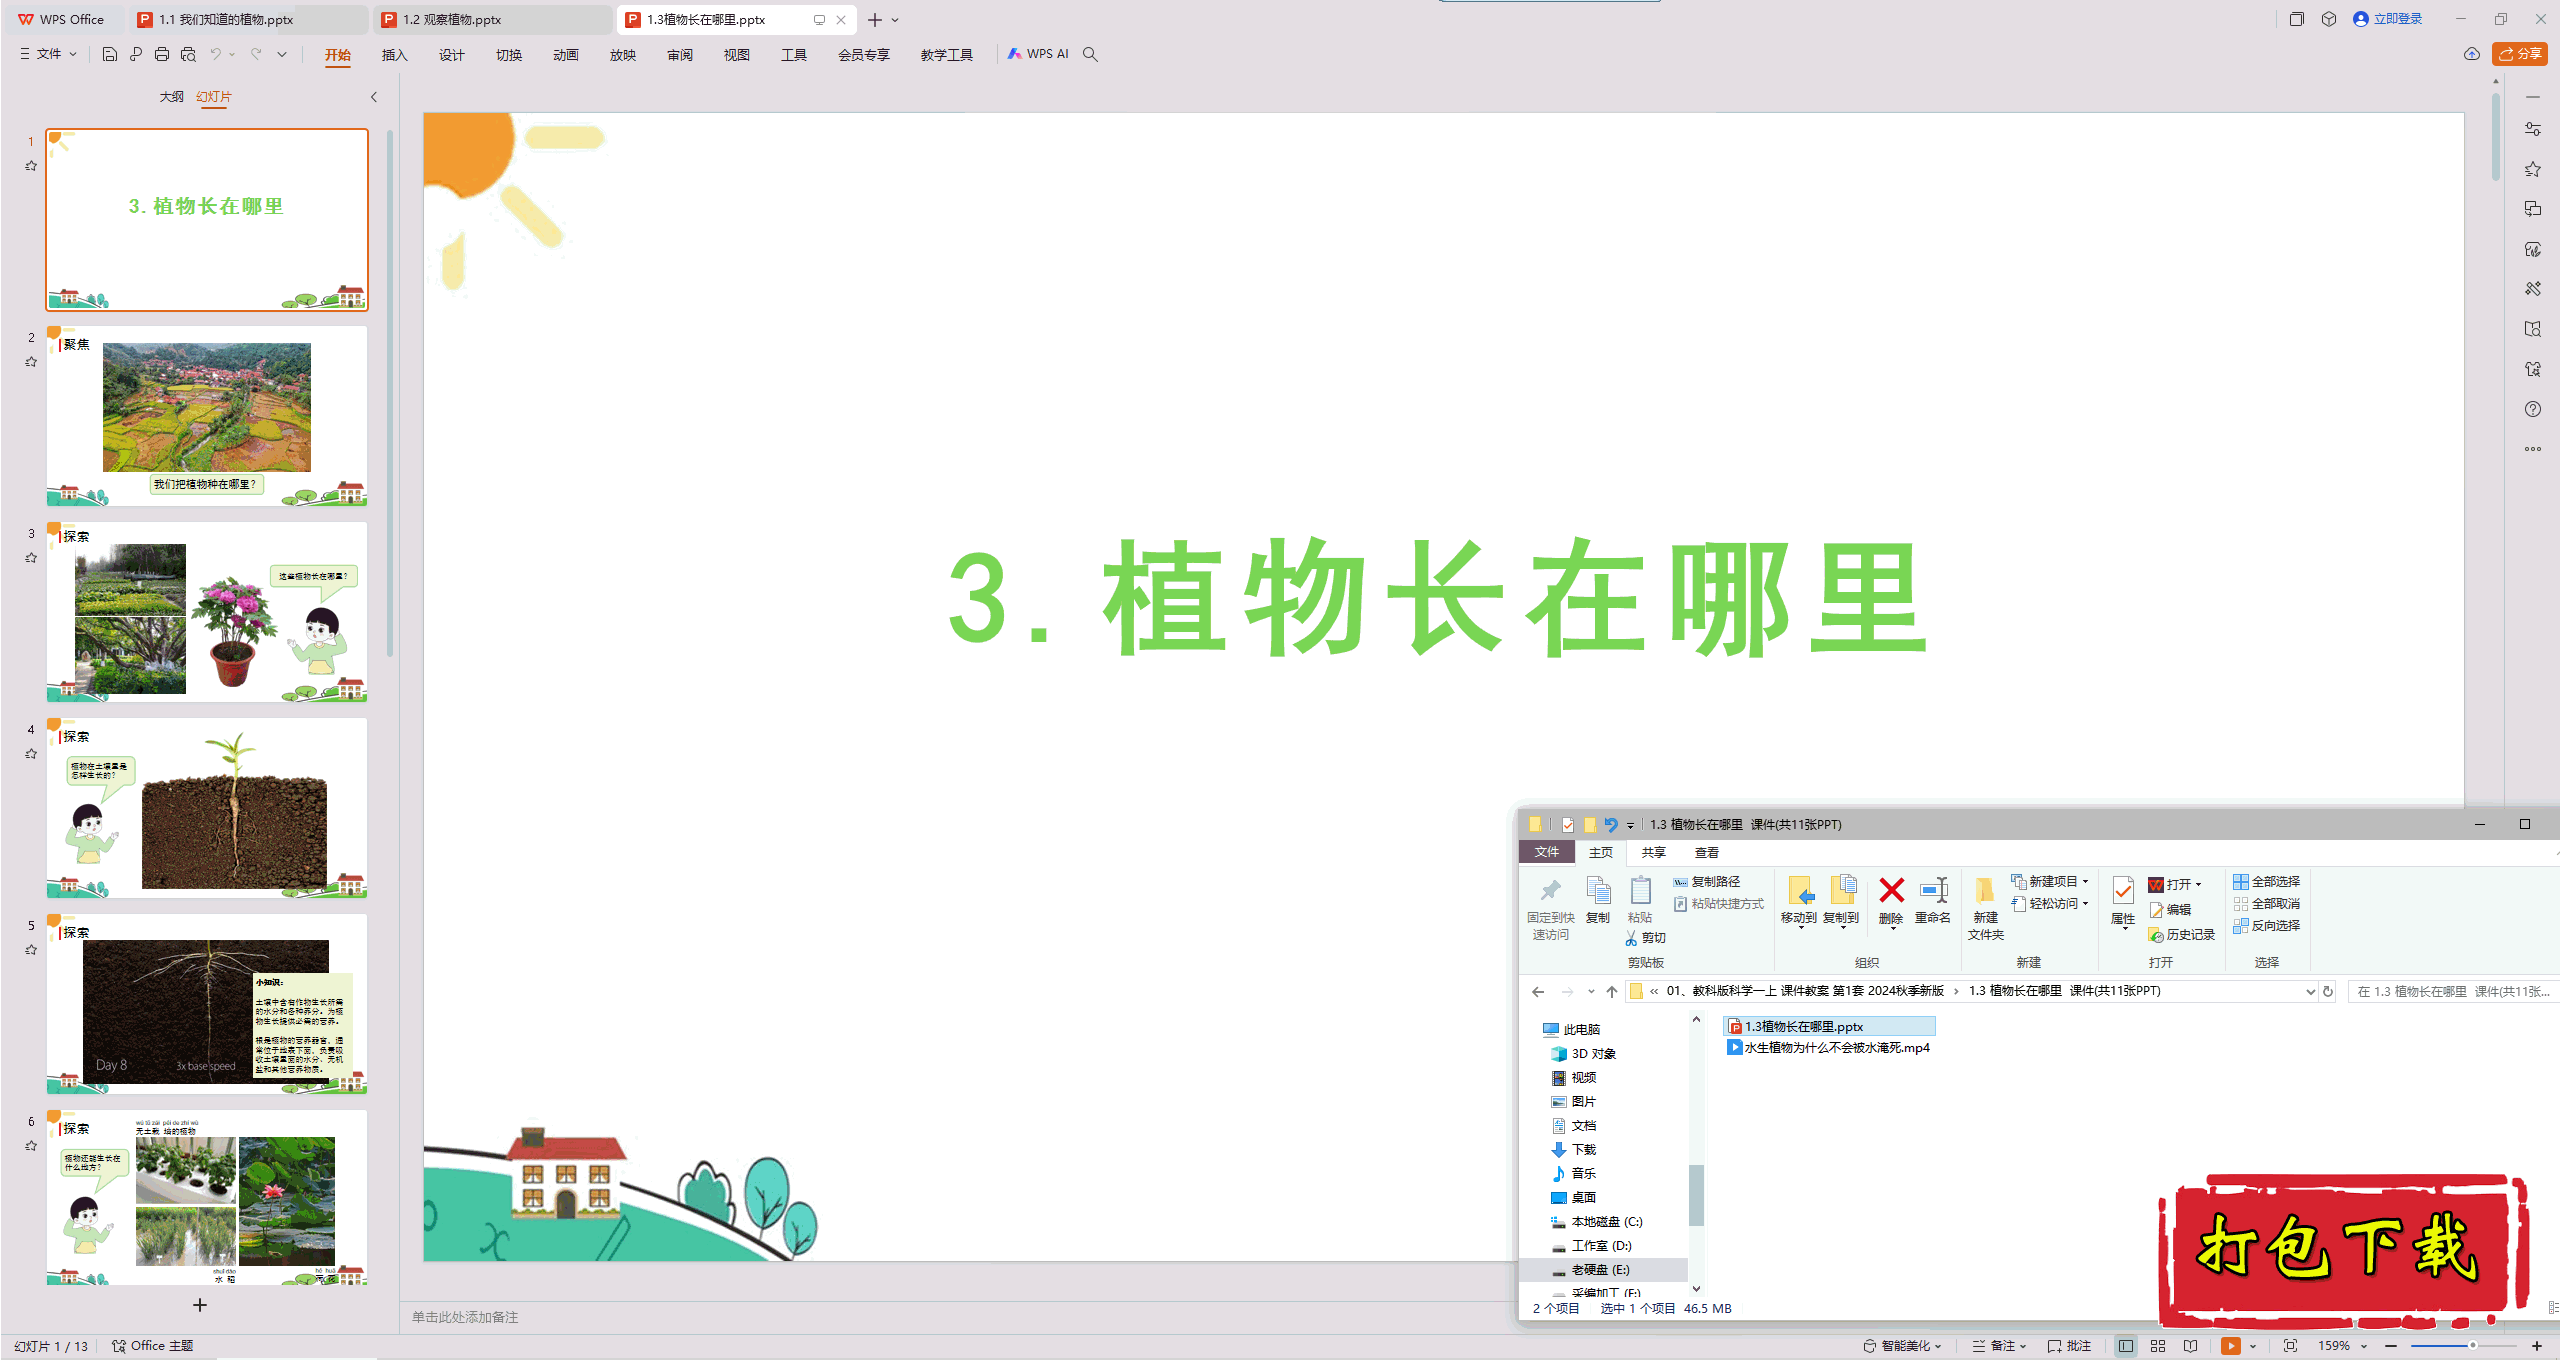Viewport: 2560px width, 1360px height.
Task: Click the comments button in status bar
Action: [2070, 1346]
